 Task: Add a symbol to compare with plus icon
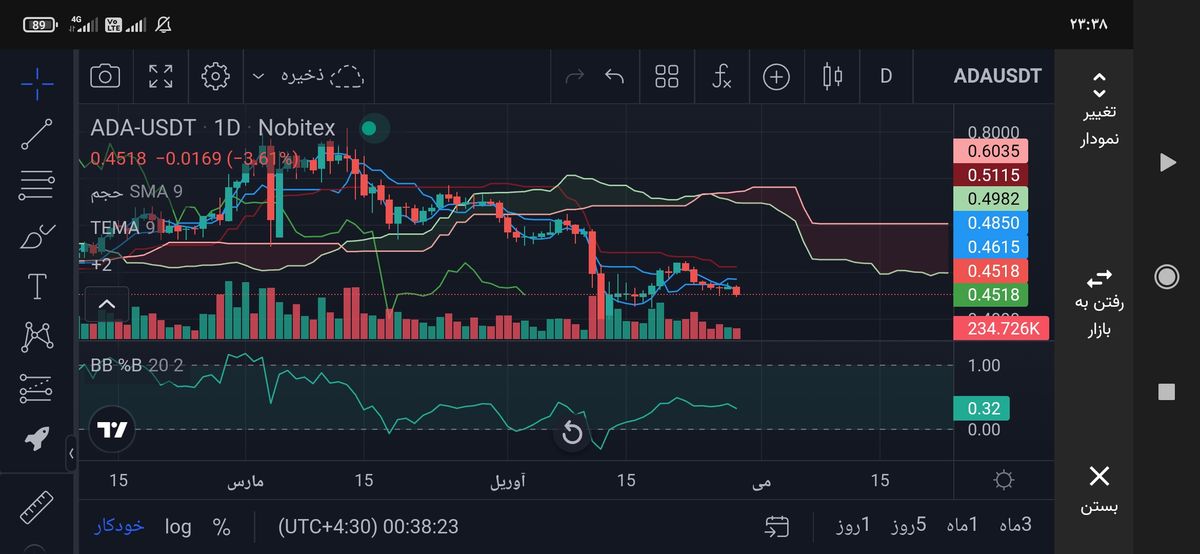point(776,76)
